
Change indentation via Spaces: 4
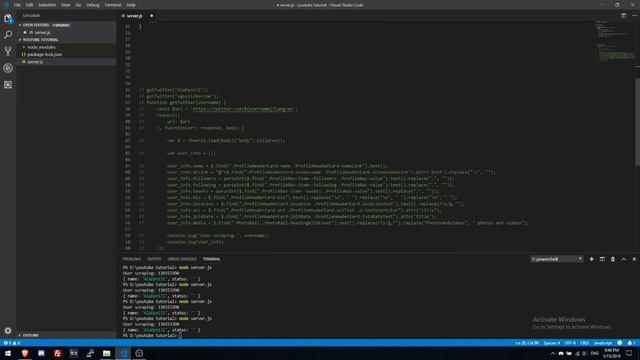click(552, 343)
